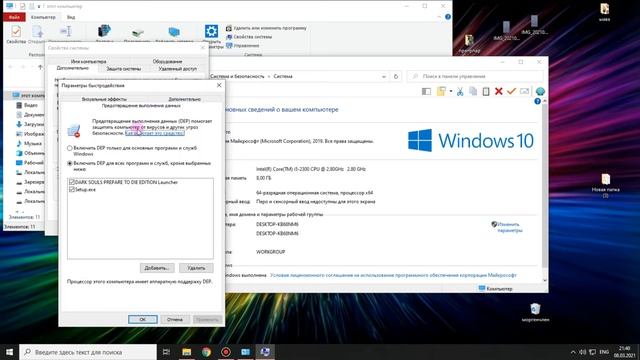640x360 pixels.
Task: Click the 'how does it work' DEP link
Action: 154,133
